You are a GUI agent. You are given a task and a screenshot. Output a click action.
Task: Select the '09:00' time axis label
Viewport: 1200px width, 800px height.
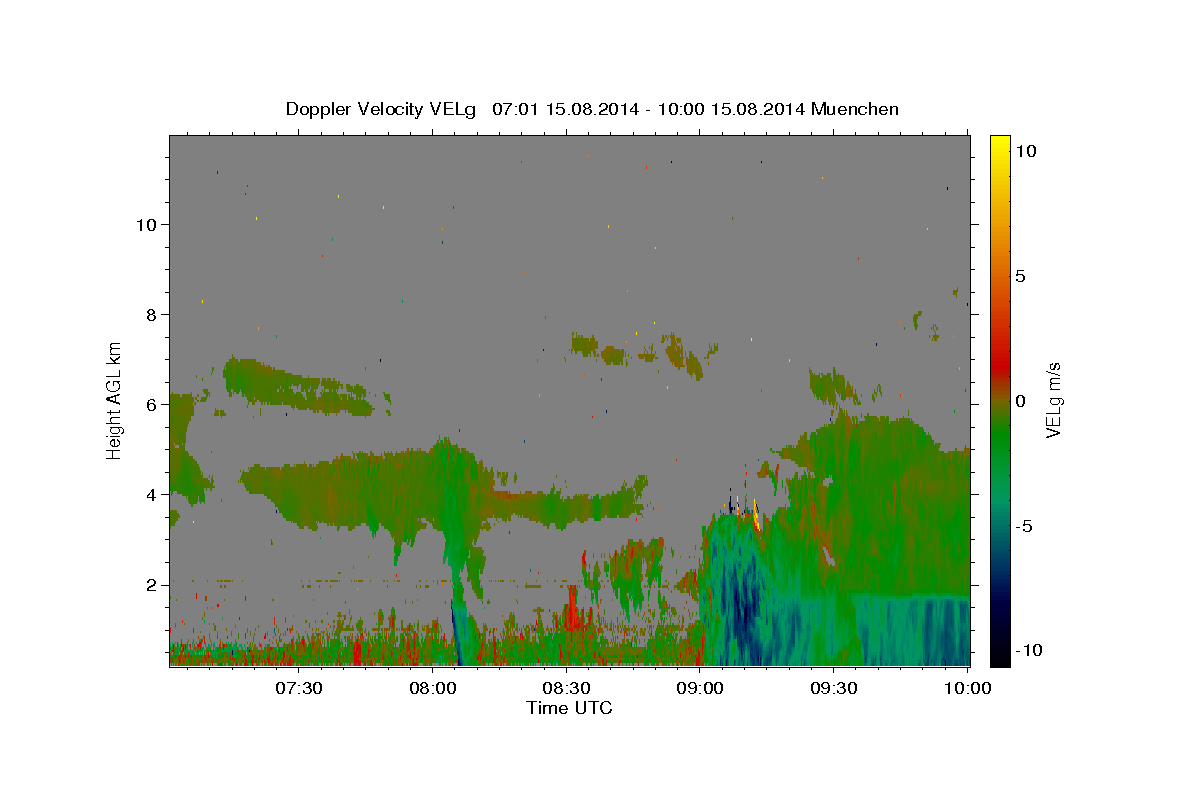tap(700, 688)
